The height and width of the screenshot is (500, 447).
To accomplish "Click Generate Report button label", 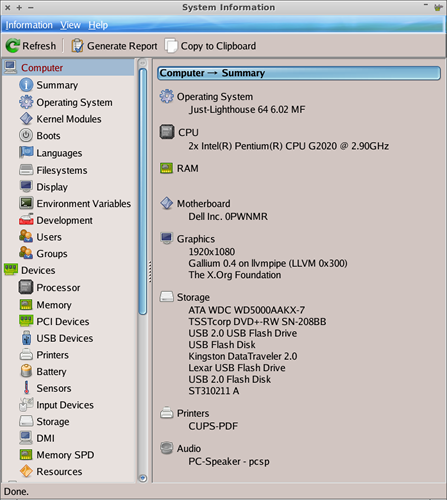I will click(122, 46).
